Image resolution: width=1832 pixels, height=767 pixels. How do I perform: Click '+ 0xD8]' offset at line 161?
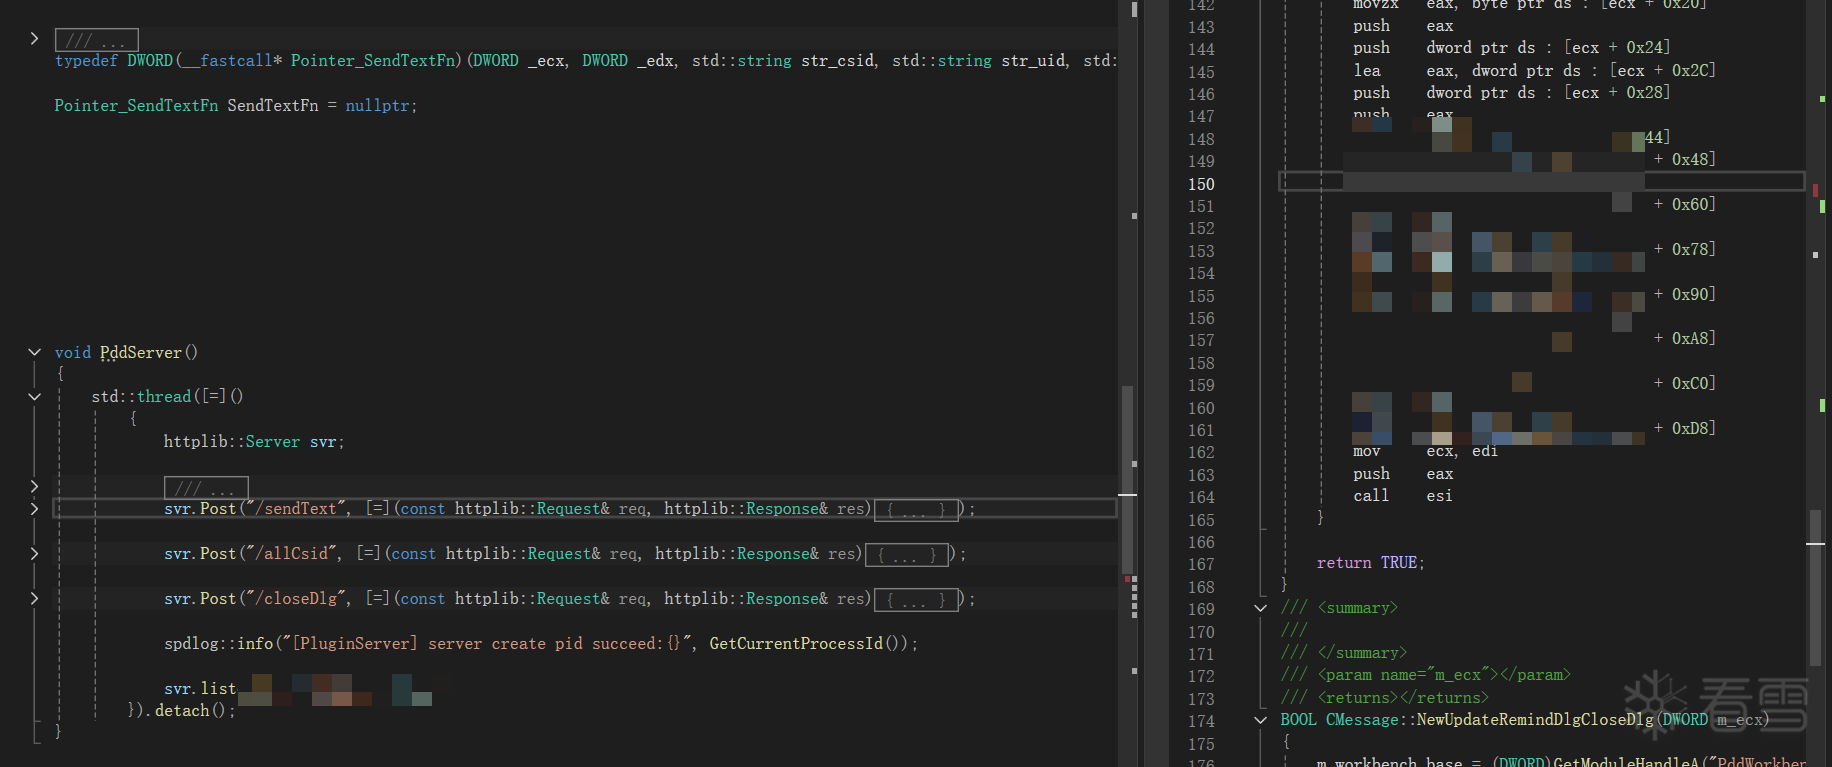click(1684, 429)
